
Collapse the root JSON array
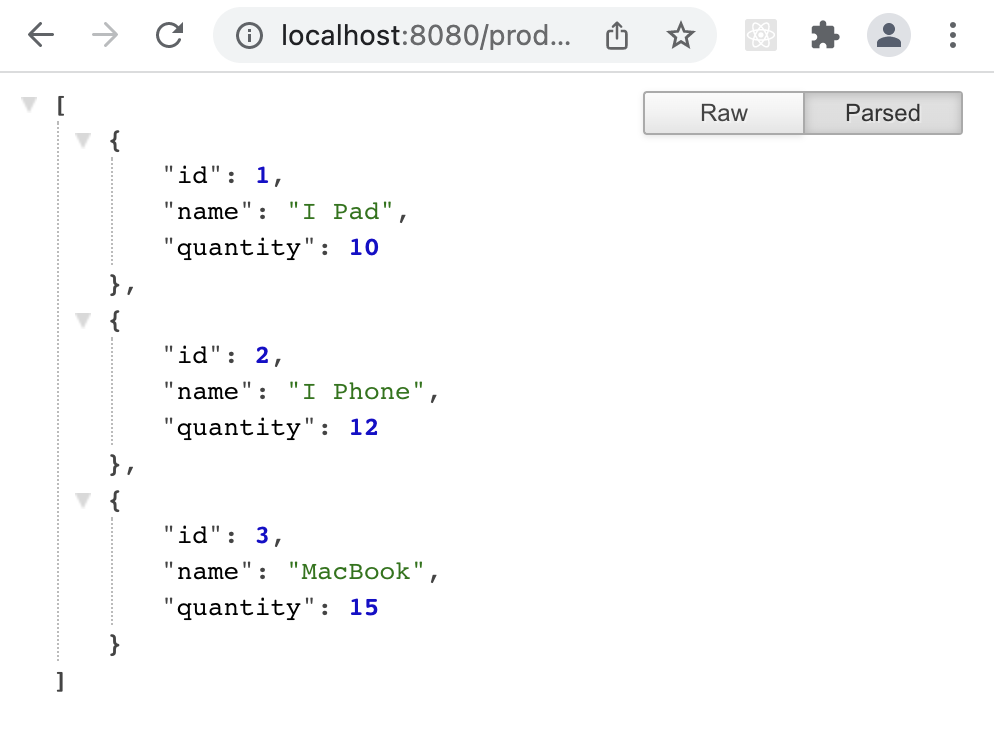pyautogui.click(x=29, y=103)
